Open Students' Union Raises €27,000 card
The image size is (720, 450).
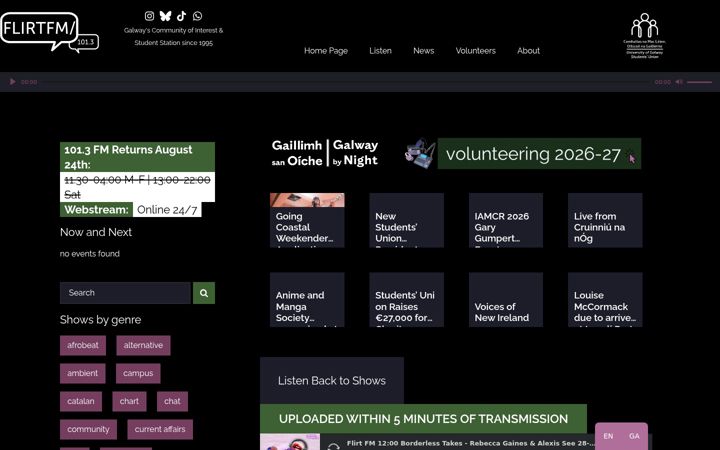tap(406, 300)
